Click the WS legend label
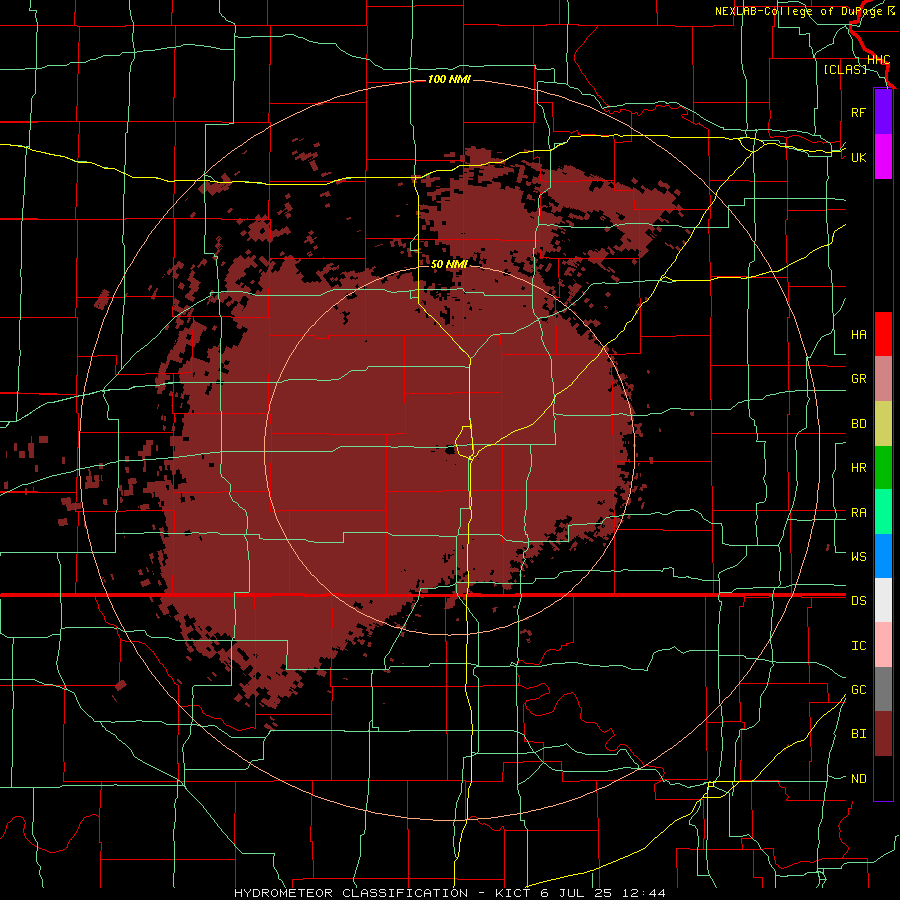The image size is (900, 900). (858, 556)
